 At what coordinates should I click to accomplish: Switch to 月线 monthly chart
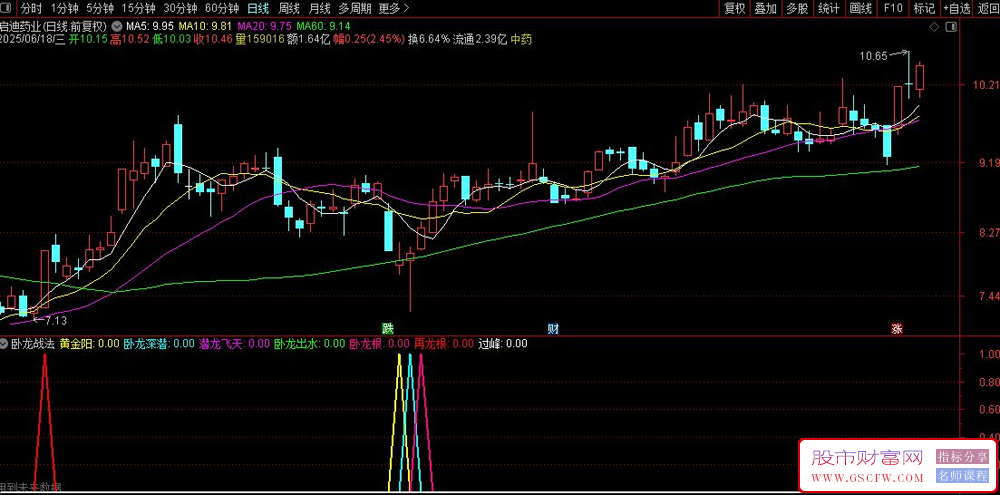(320, 8)
